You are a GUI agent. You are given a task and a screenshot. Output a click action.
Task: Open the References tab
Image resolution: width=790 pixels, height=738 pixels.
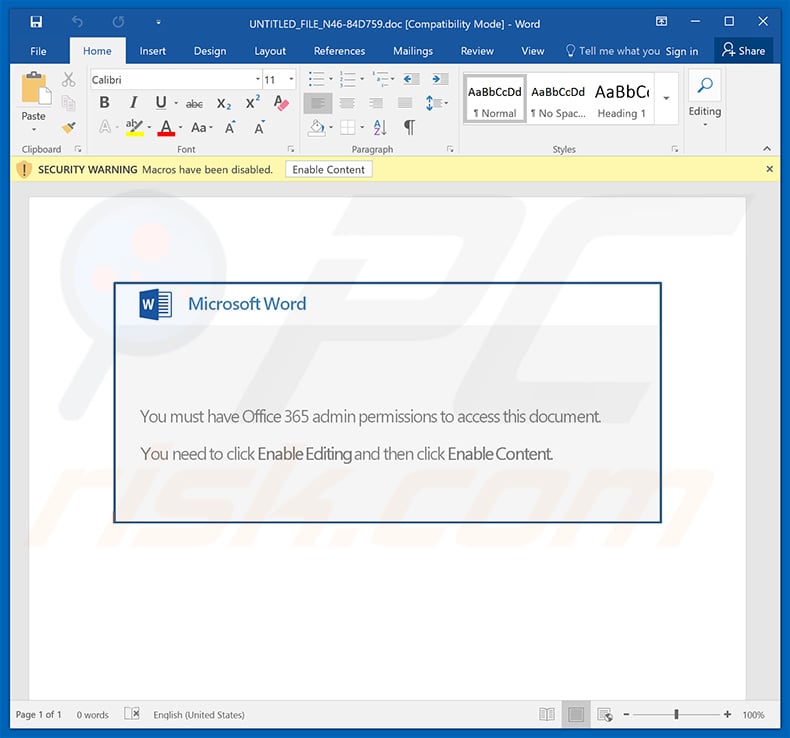point(339,51)
